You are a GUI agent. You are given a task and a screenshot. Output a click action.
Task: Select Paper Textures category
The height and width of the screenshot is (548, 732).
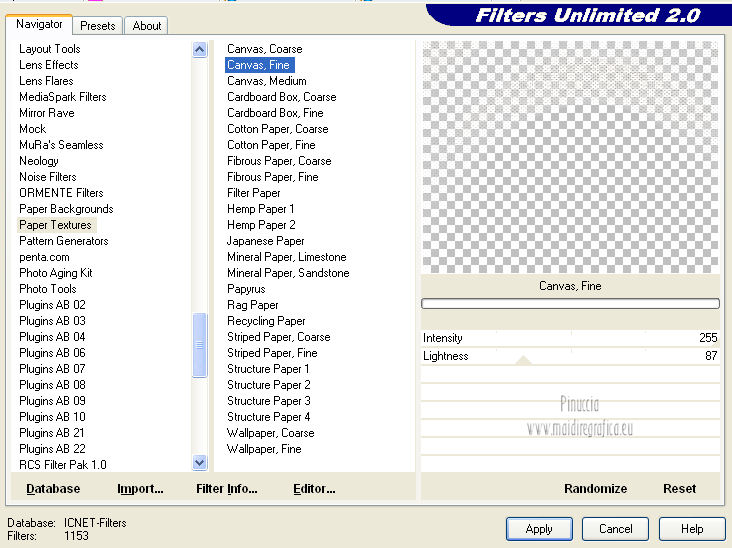tap(55, 225)
